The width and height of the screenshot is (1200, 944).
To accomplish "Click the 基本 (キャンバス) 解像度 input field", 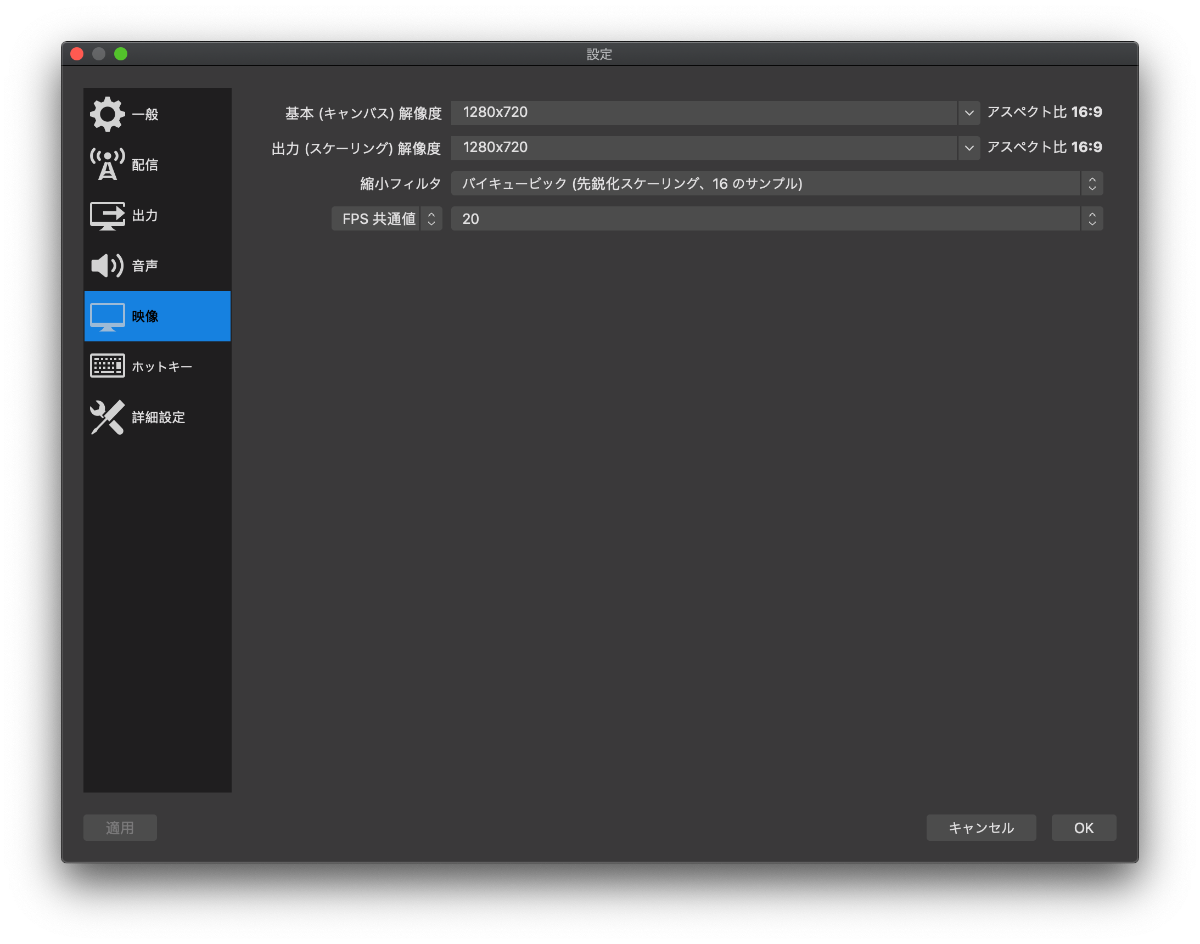I will coord(704,112).
